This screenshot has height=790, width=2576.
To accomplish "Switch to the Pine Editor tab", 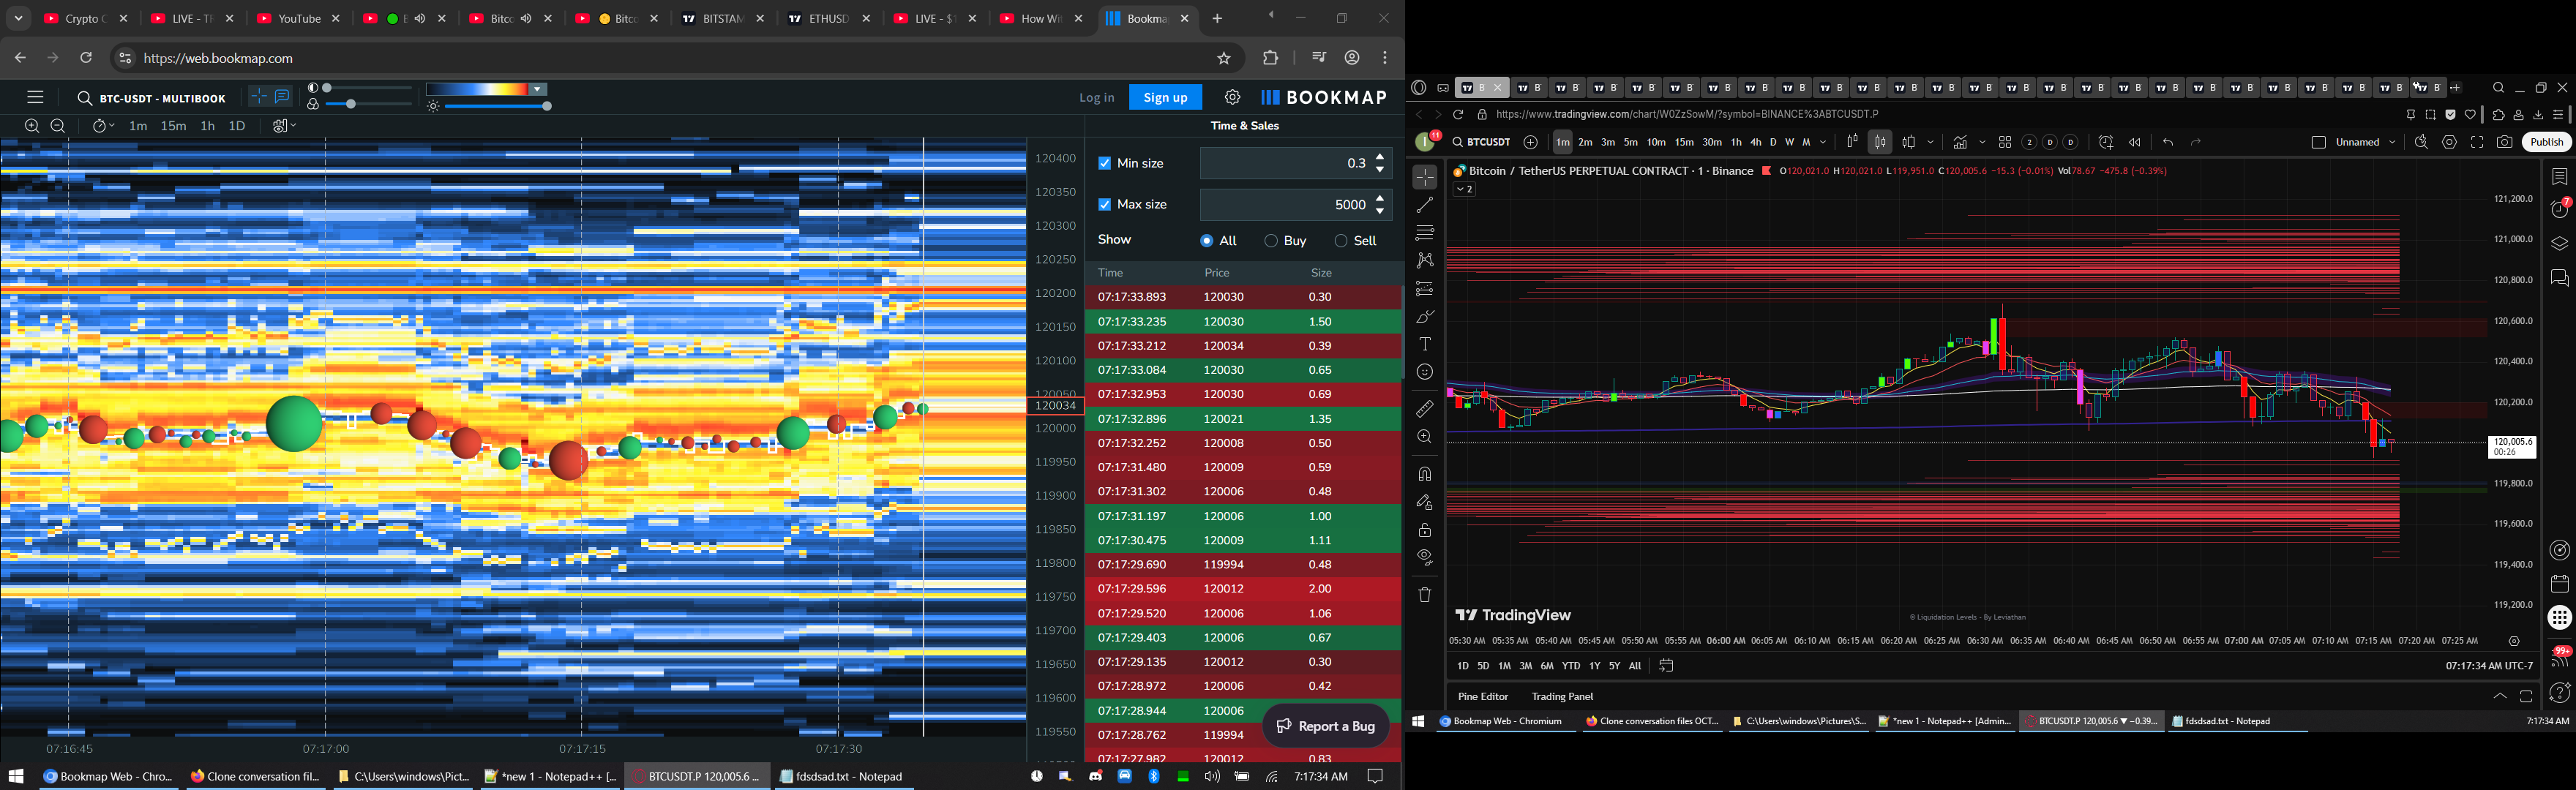I will 1482,696.
